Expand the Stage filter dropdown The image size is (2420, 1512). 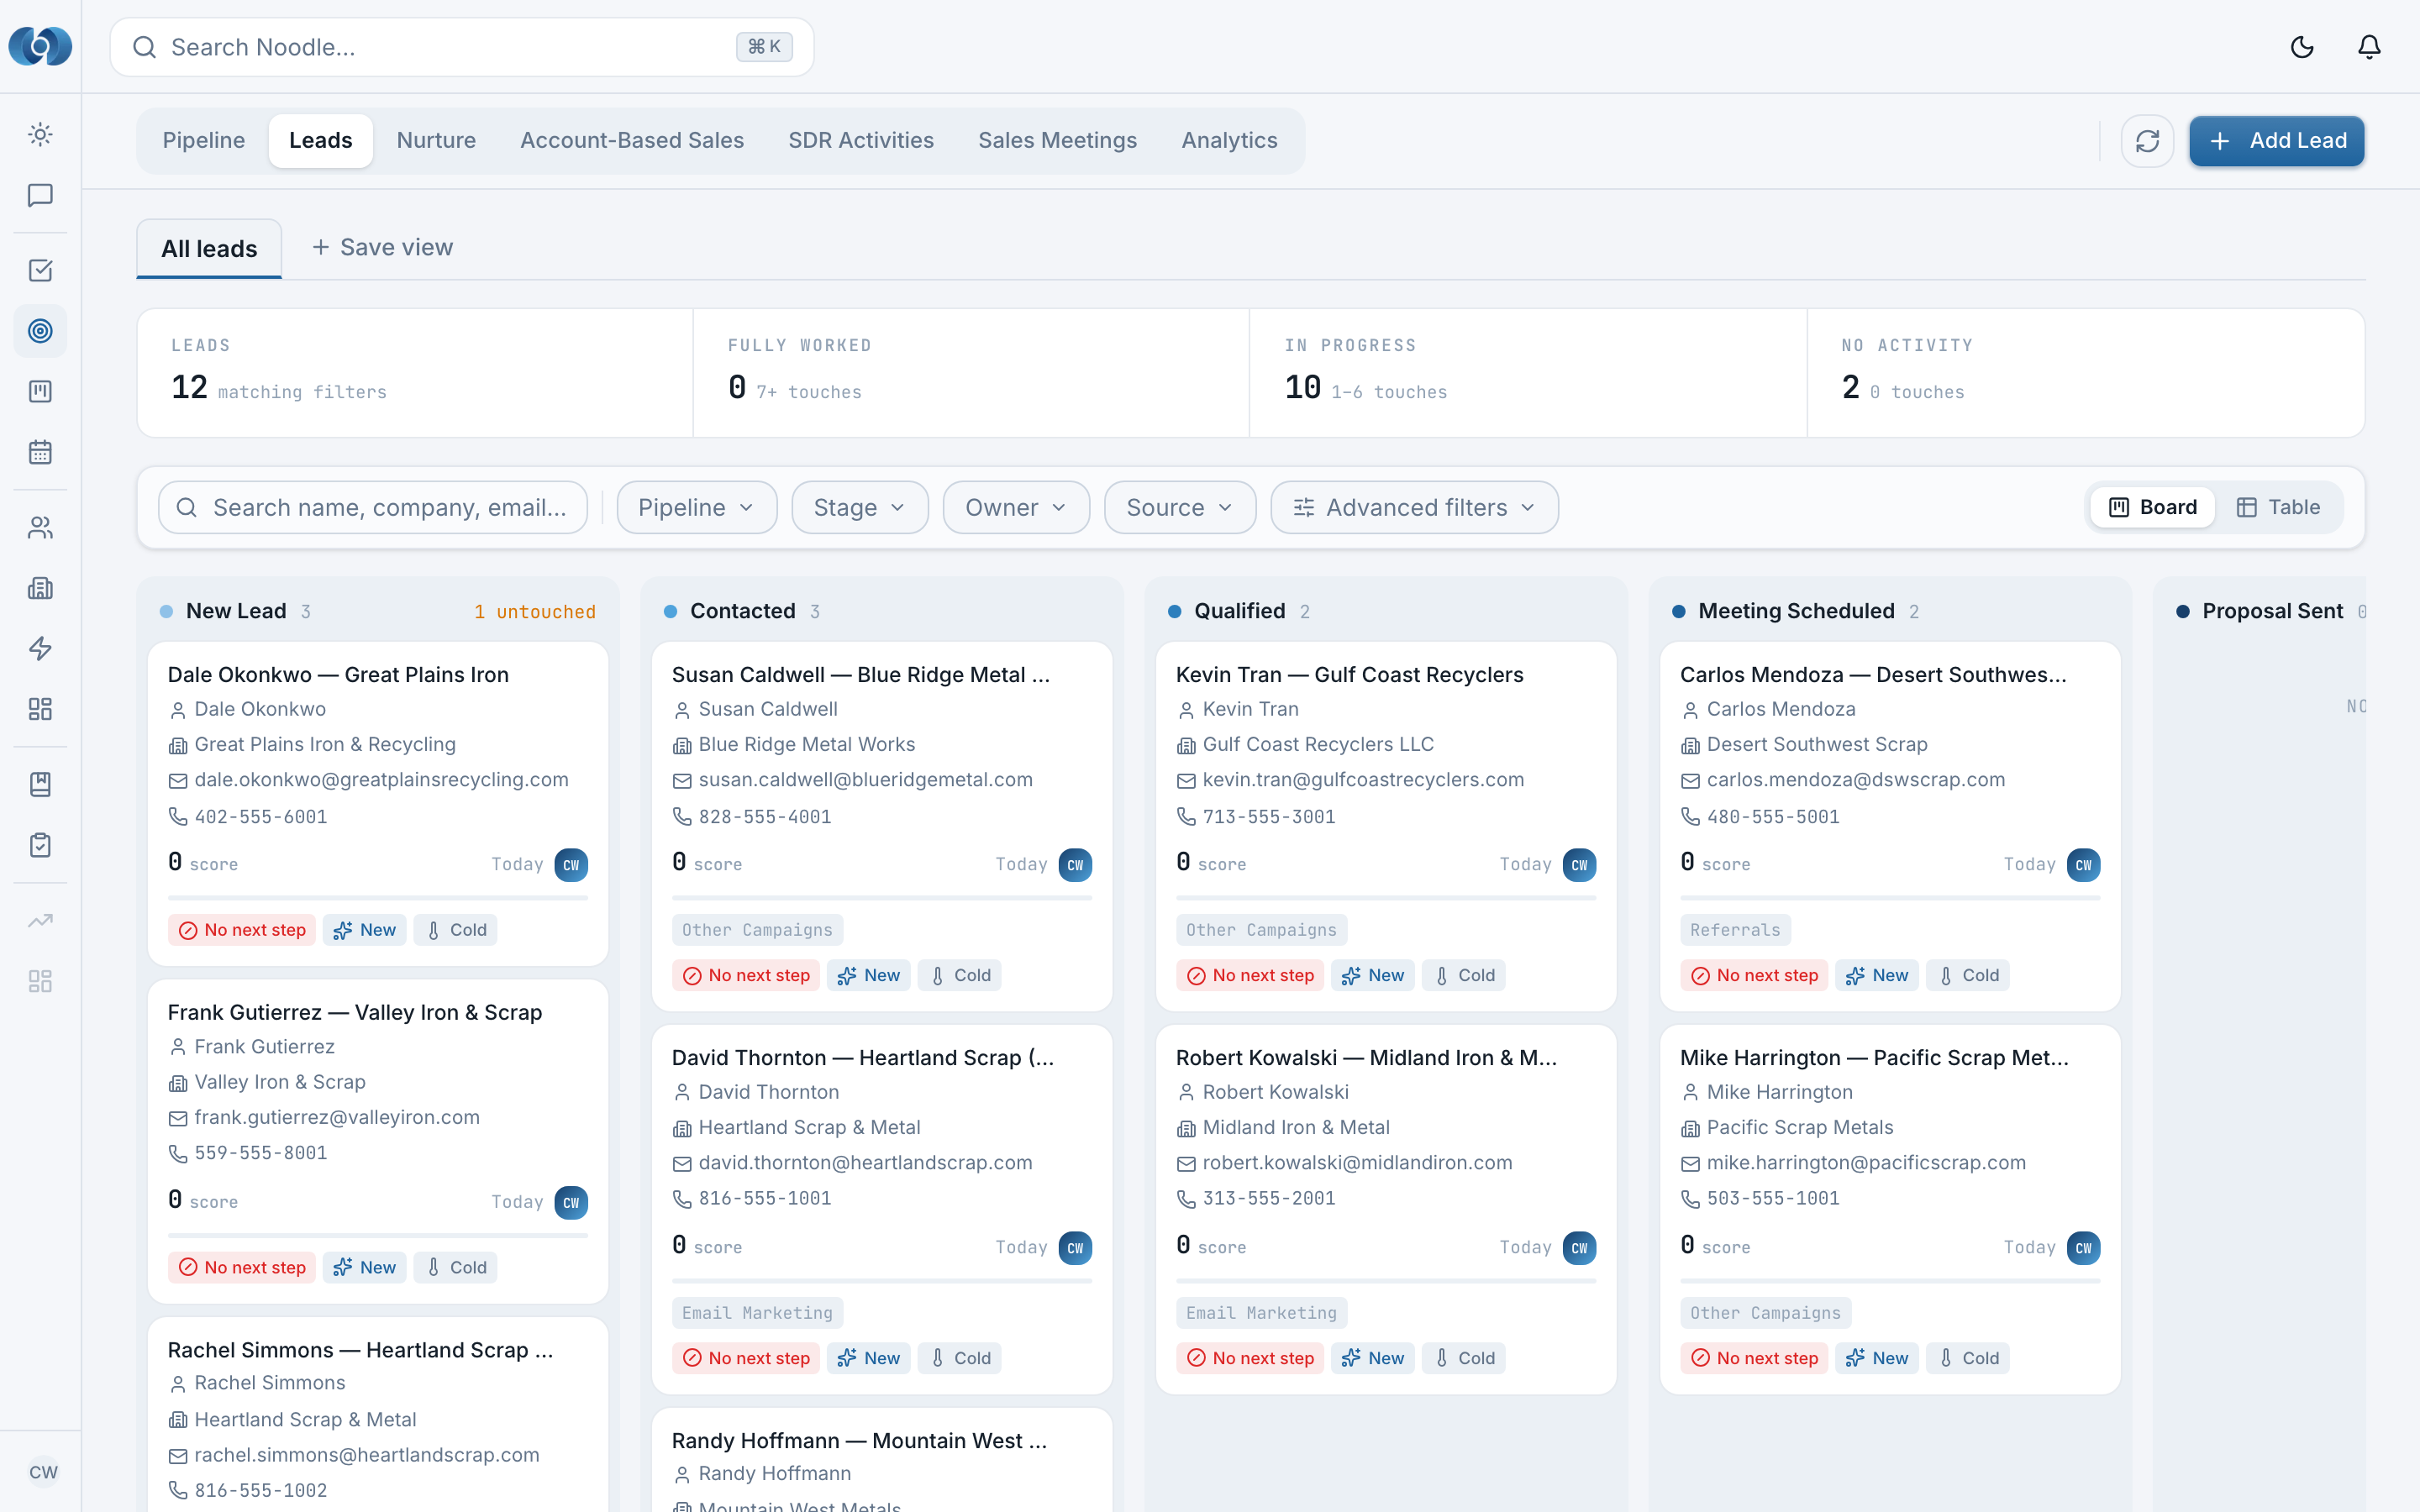(x=860, y=507)
